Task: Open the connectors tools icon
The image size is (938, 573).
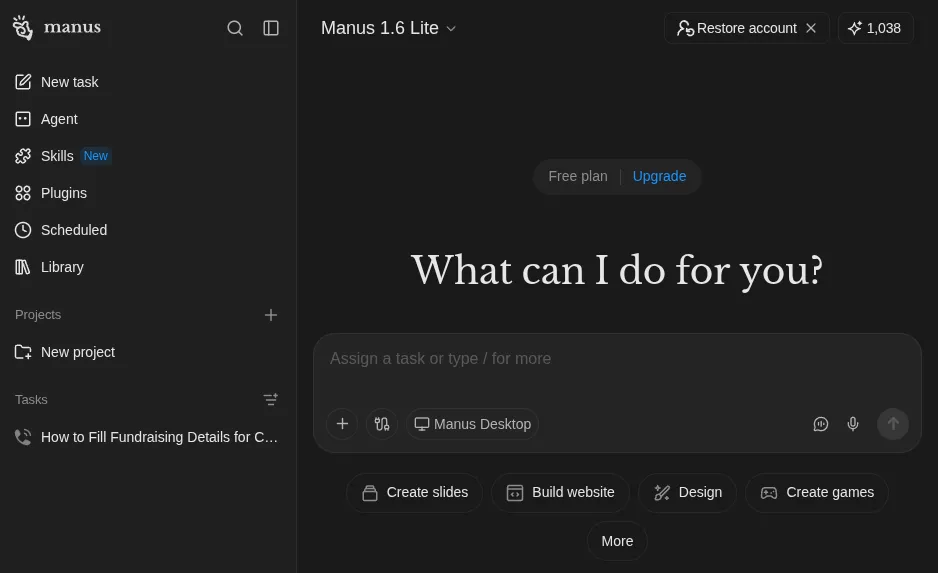Action: click(x=382, y=424)
